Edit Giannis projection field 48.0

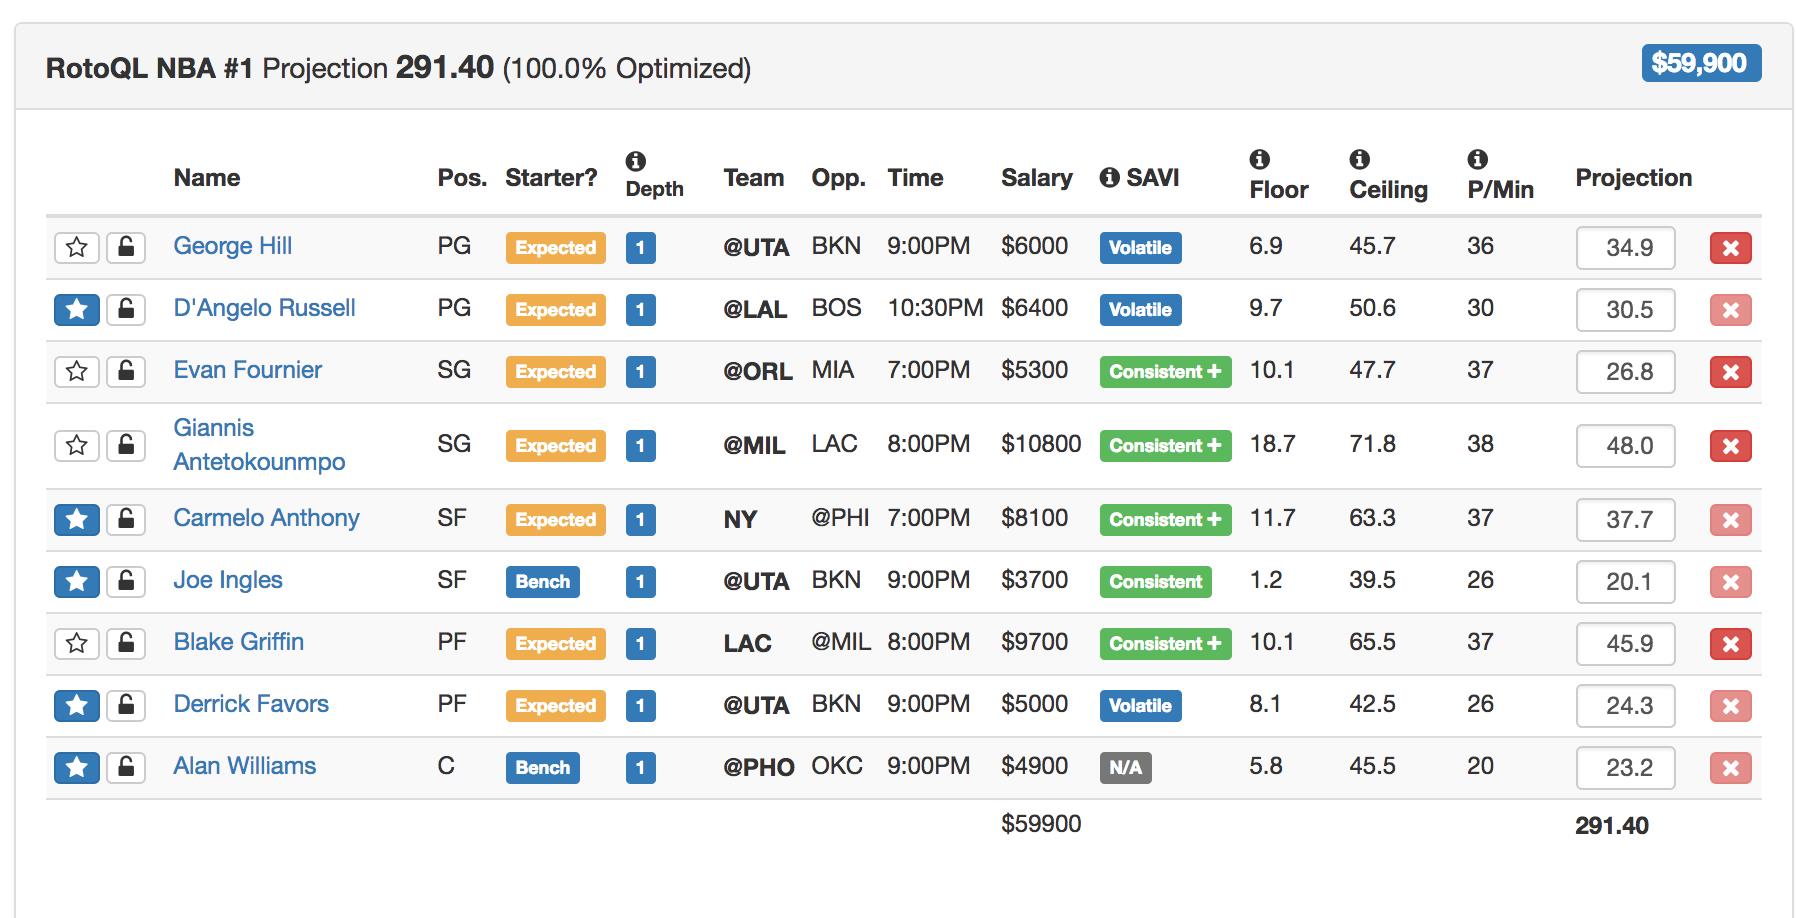click(x=1626, y=446)
